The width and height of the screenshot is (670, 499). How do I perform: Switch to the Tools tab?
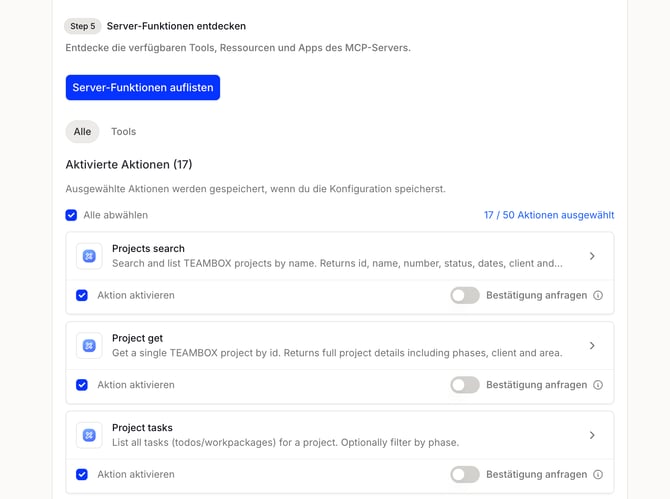pyautogui.click(x=123, y=132)
